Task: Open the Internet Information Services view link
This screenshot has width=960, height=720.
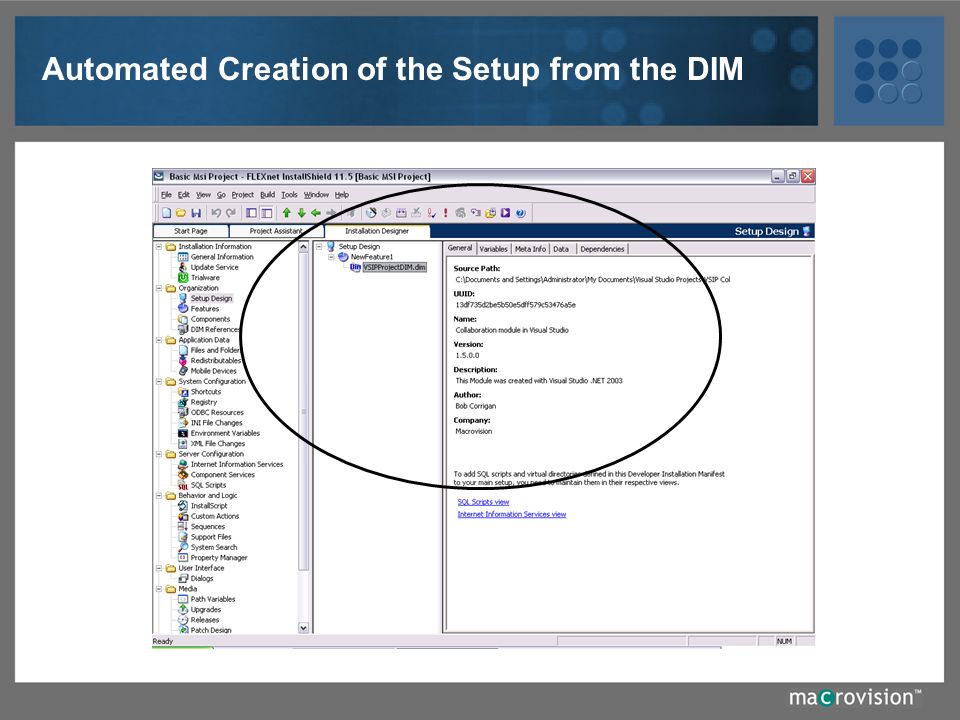Action: [x=512, y=514]
